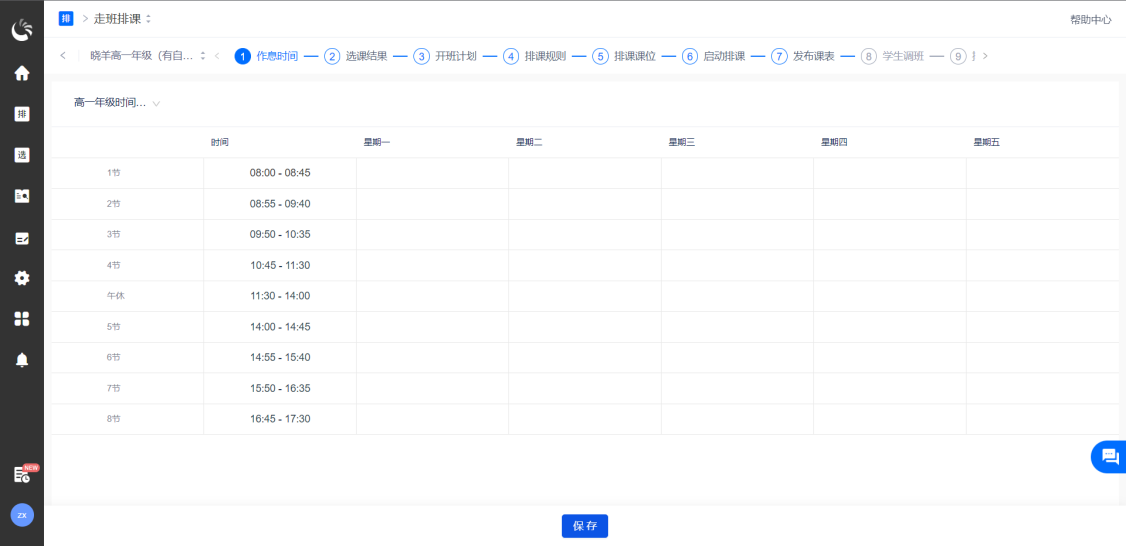This screenshot has width=1126, height=546.
Task: Expand the 高一年级时间 schedule dropdown
Action: 116,103
